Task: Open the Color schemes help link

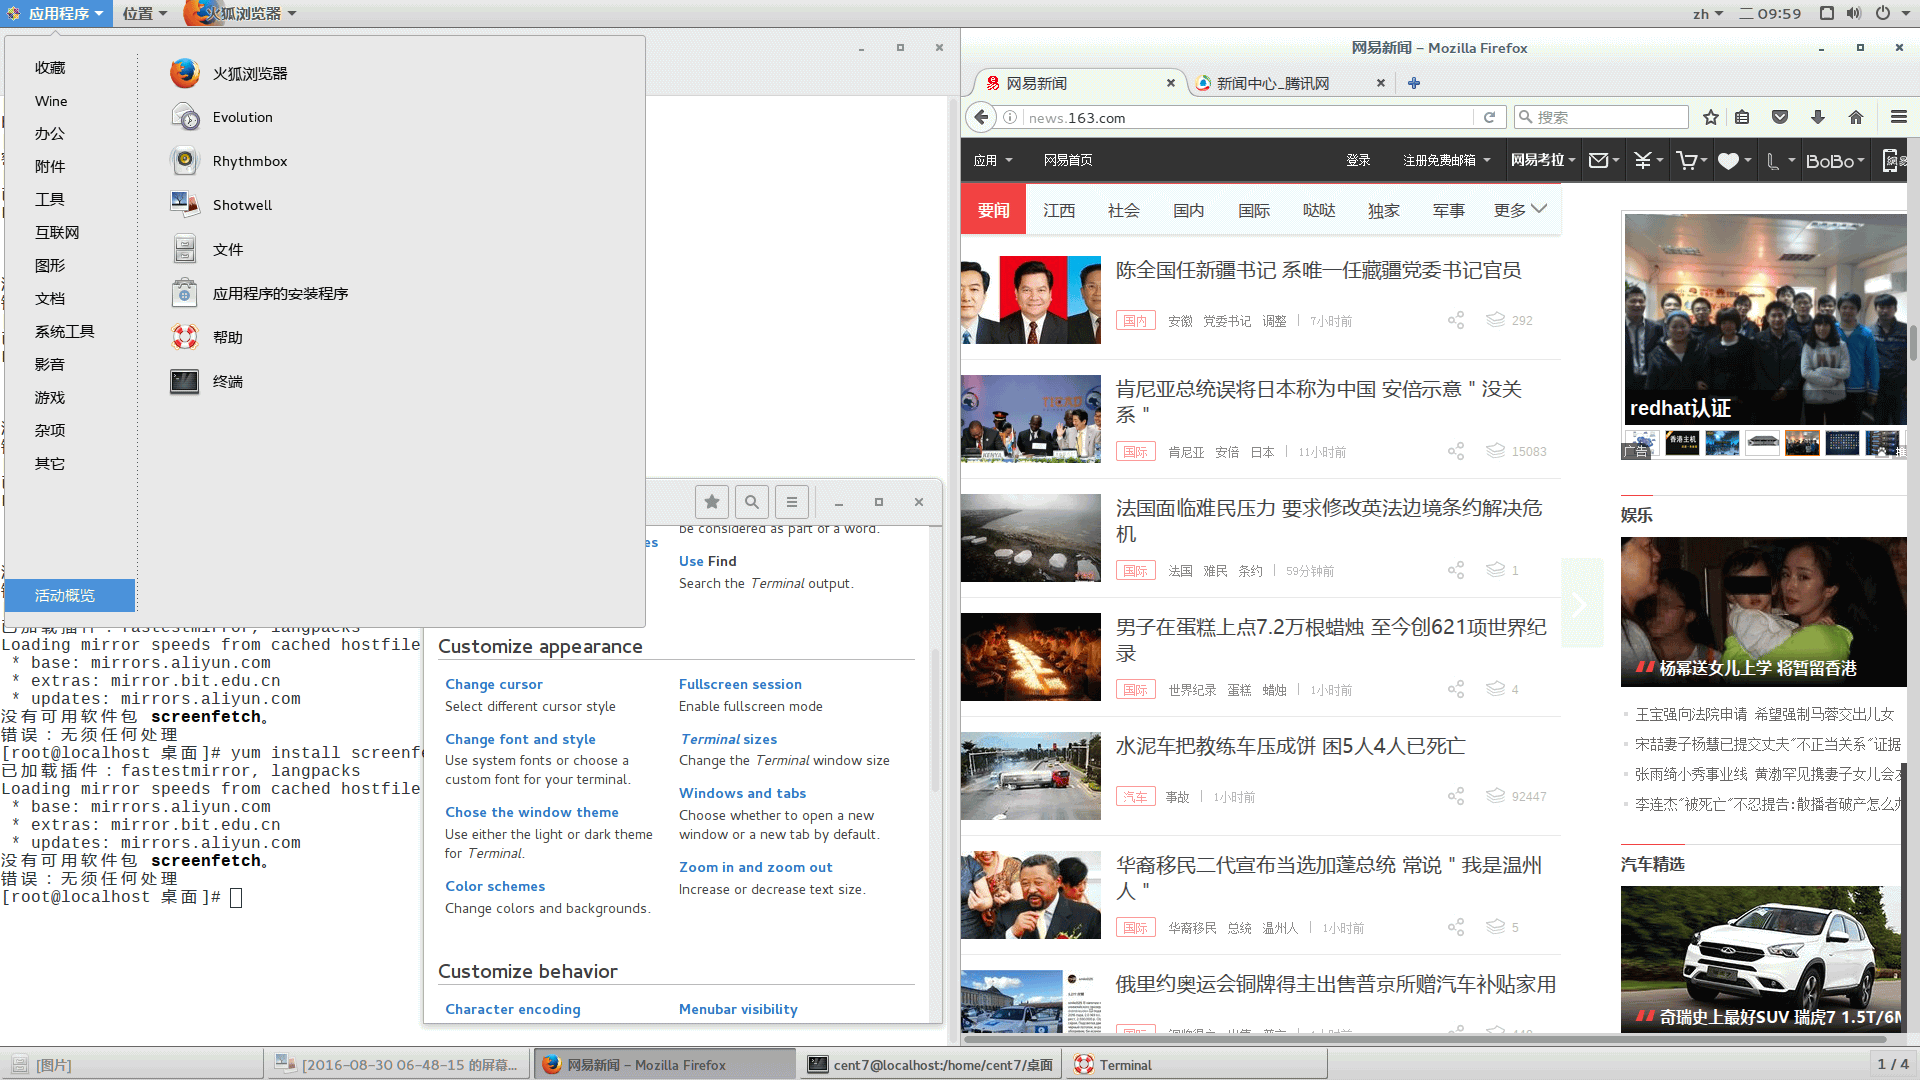Action: click(495, 886)
